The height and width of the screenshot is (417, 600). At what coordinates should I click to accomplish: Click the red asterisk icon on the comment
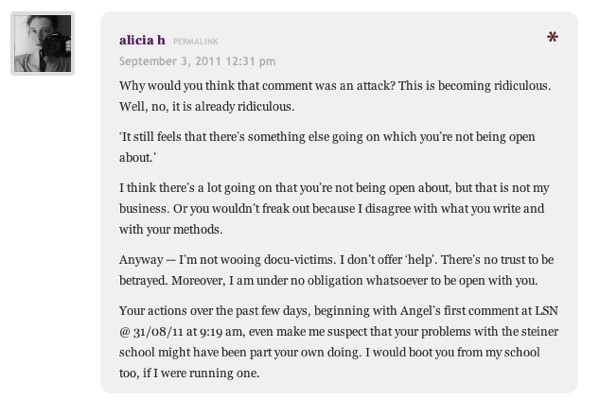pyautogui.click(x=552, y=37)
